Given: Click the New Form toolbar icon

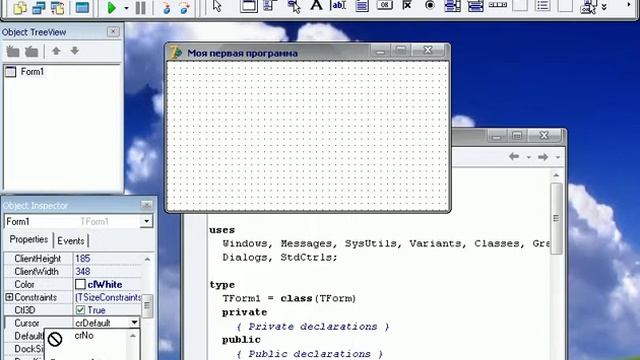Looking at the screenshot, I should (82, 7).
